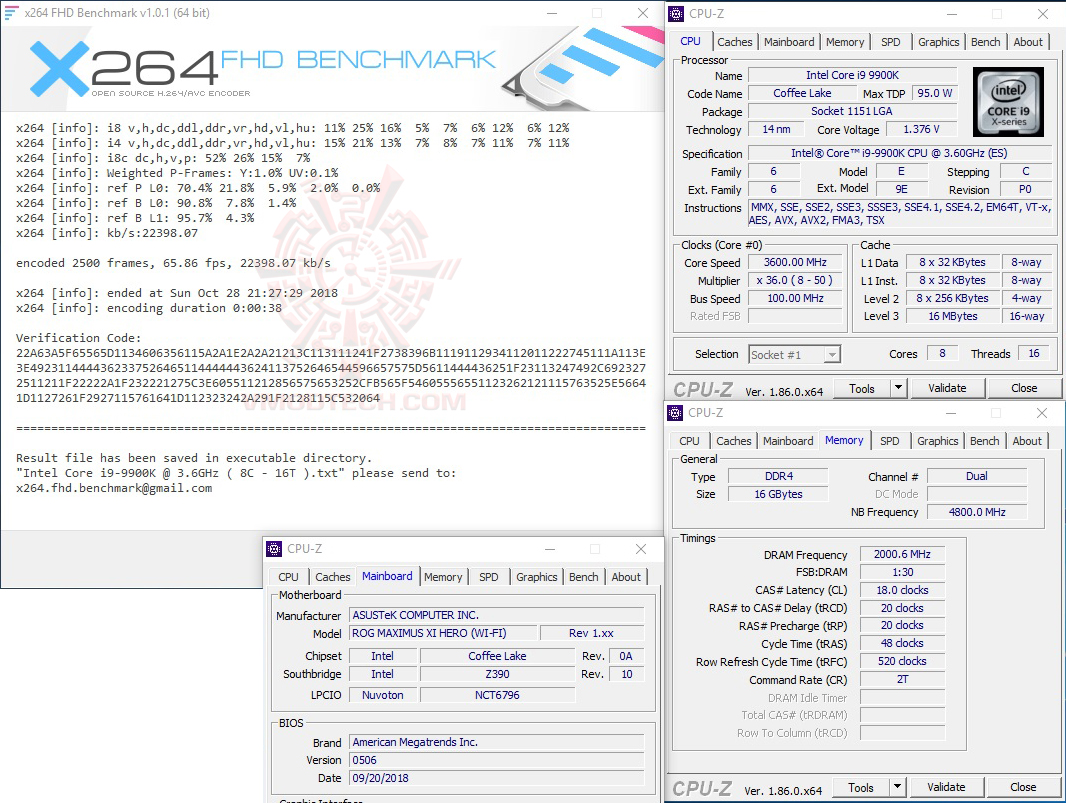Click the BIOS Date 09/20/2018 field
Image resolution: width=1066 pixels, height=803 pixels.
(x=496, y=778)
